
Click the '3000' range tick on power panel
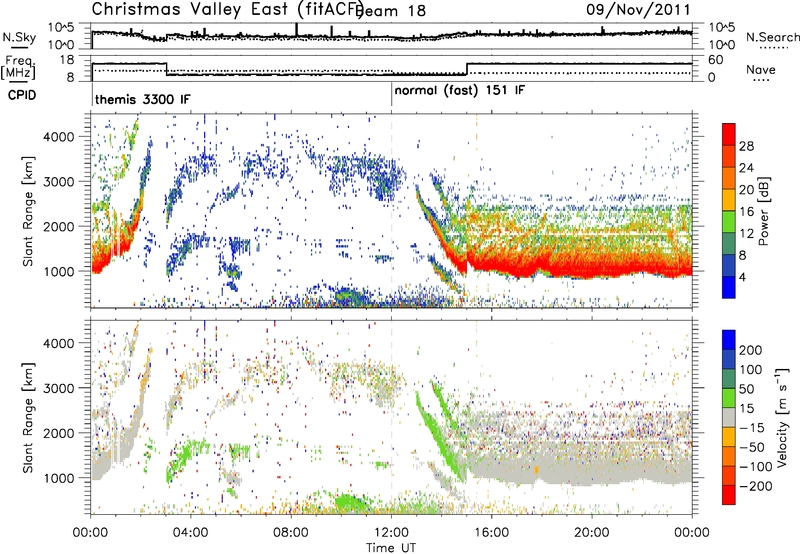click(58, 182)
